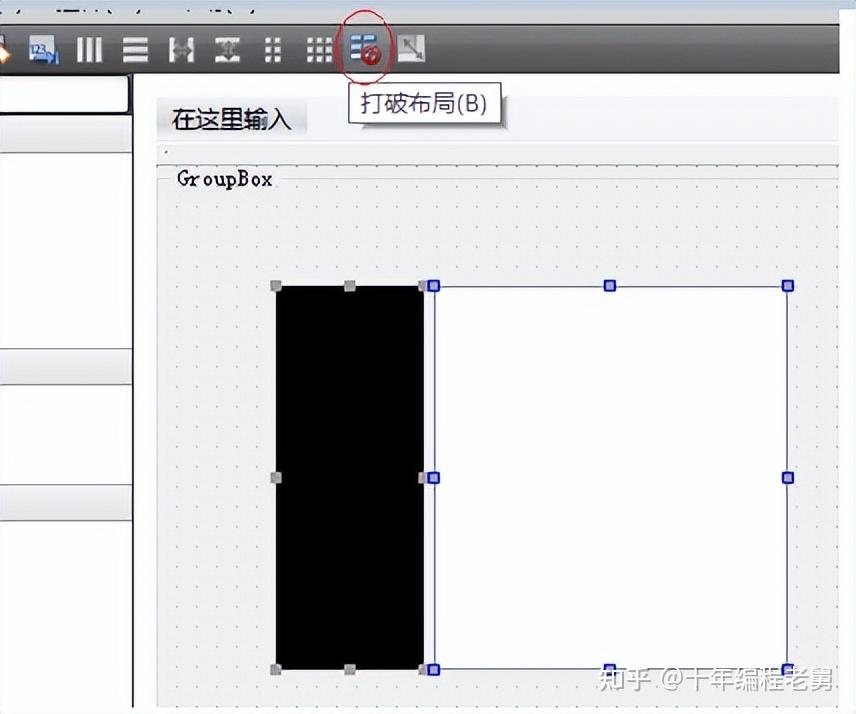Grab right-middle blue handle of white widget
The width and height of the screenshot is (856, 714).
click(x=787, y=478)
